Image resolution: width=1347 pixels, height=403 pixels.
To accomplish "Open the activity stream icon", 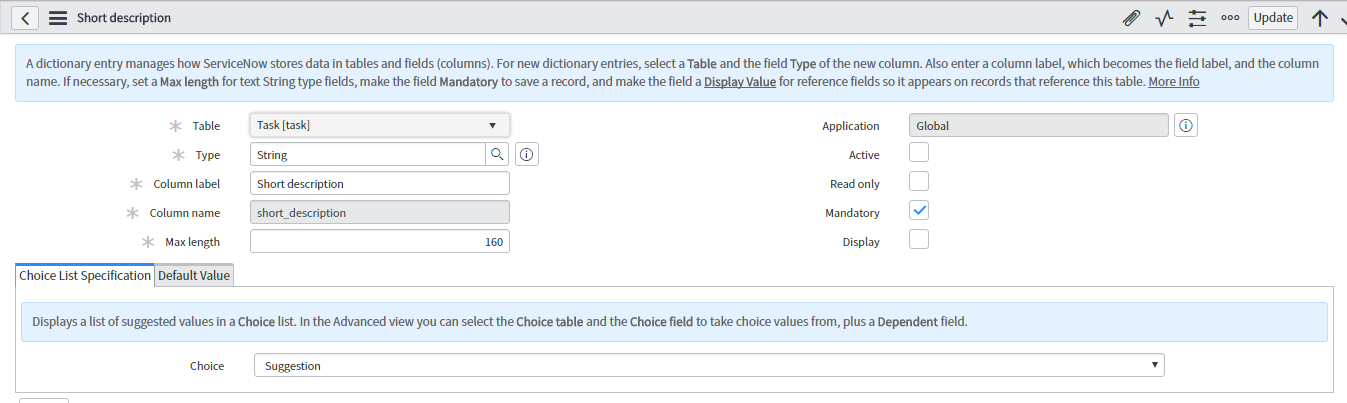I will (x=1164, y=18).
